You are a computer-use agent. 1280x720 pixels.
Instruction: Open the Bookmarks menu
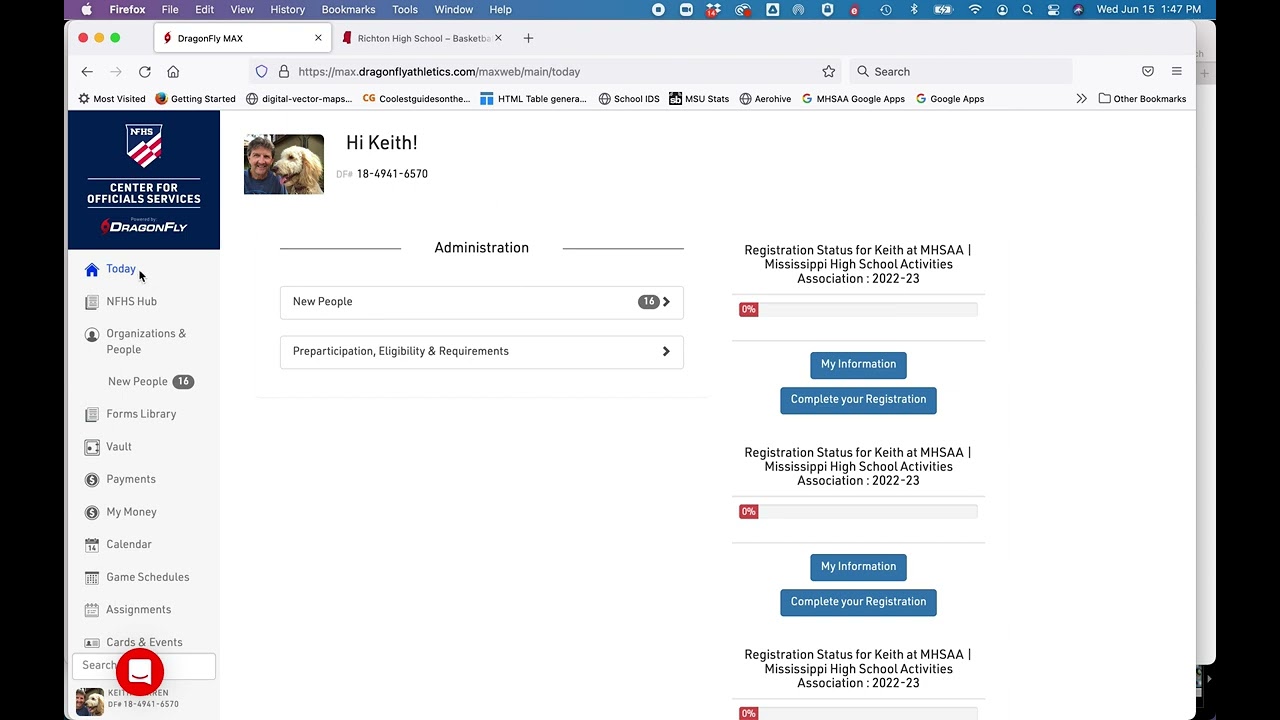348,10
